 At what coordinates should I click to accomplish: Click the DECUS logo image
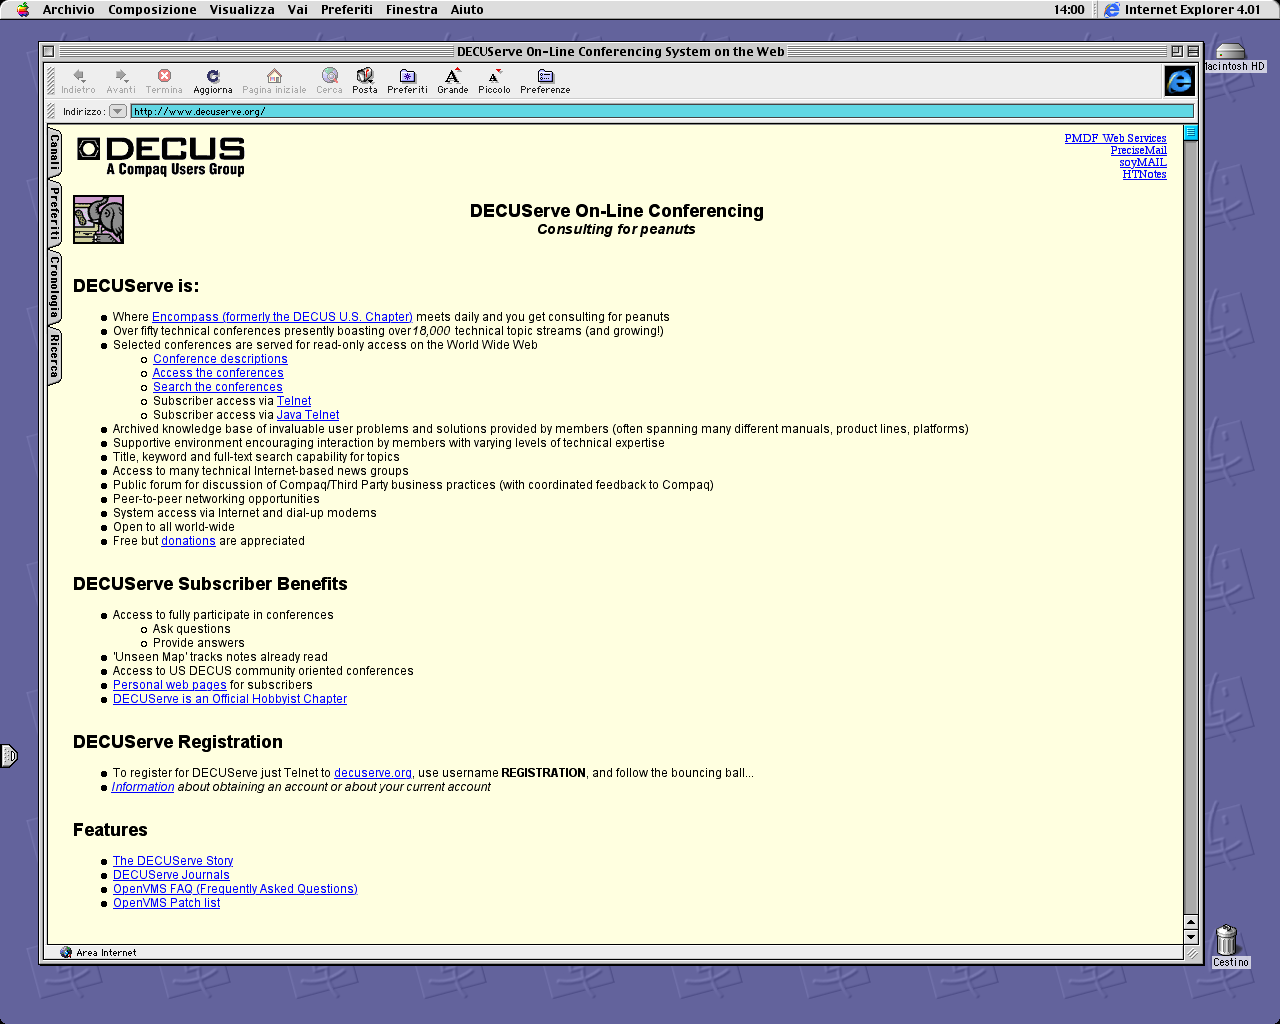161,157
